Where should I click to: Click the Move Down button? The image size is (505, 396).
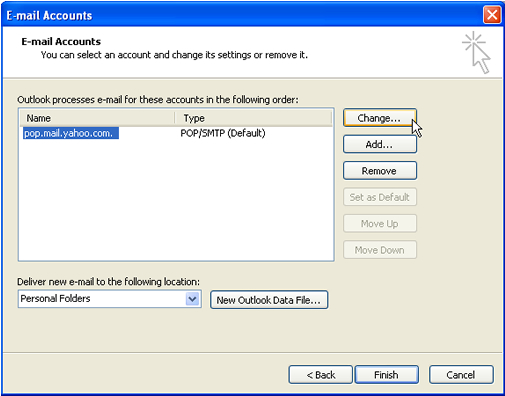380,250
